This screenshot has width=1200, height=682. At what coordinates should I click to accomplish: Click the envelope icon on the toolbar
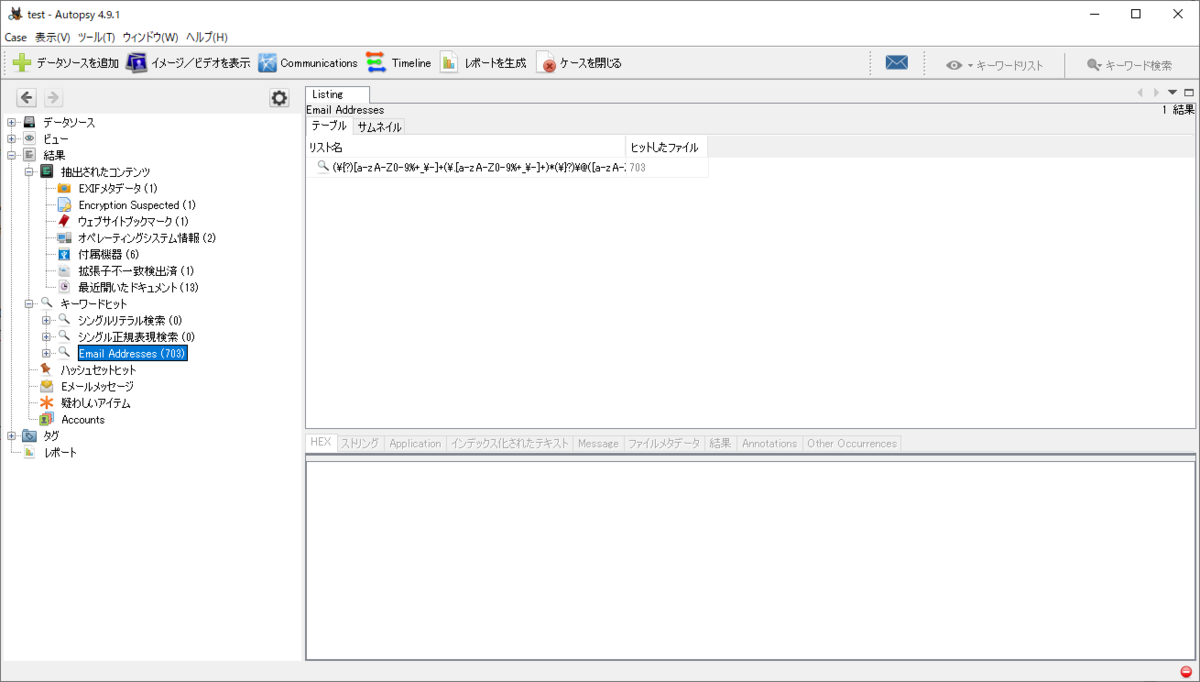coord(896,61)
